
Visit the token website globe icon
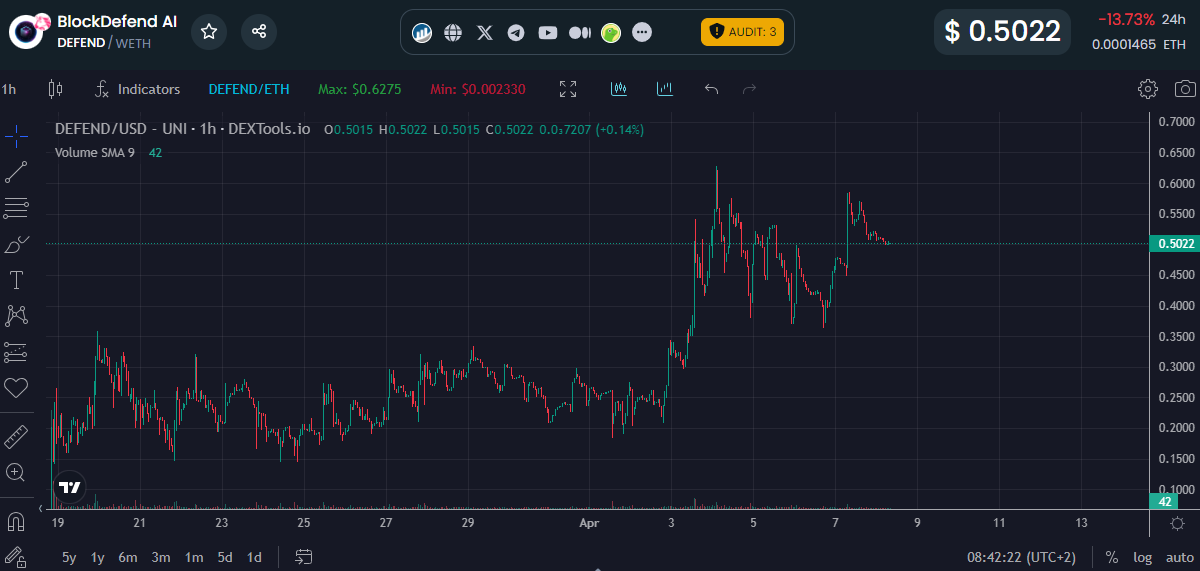[x=453, y=33]
